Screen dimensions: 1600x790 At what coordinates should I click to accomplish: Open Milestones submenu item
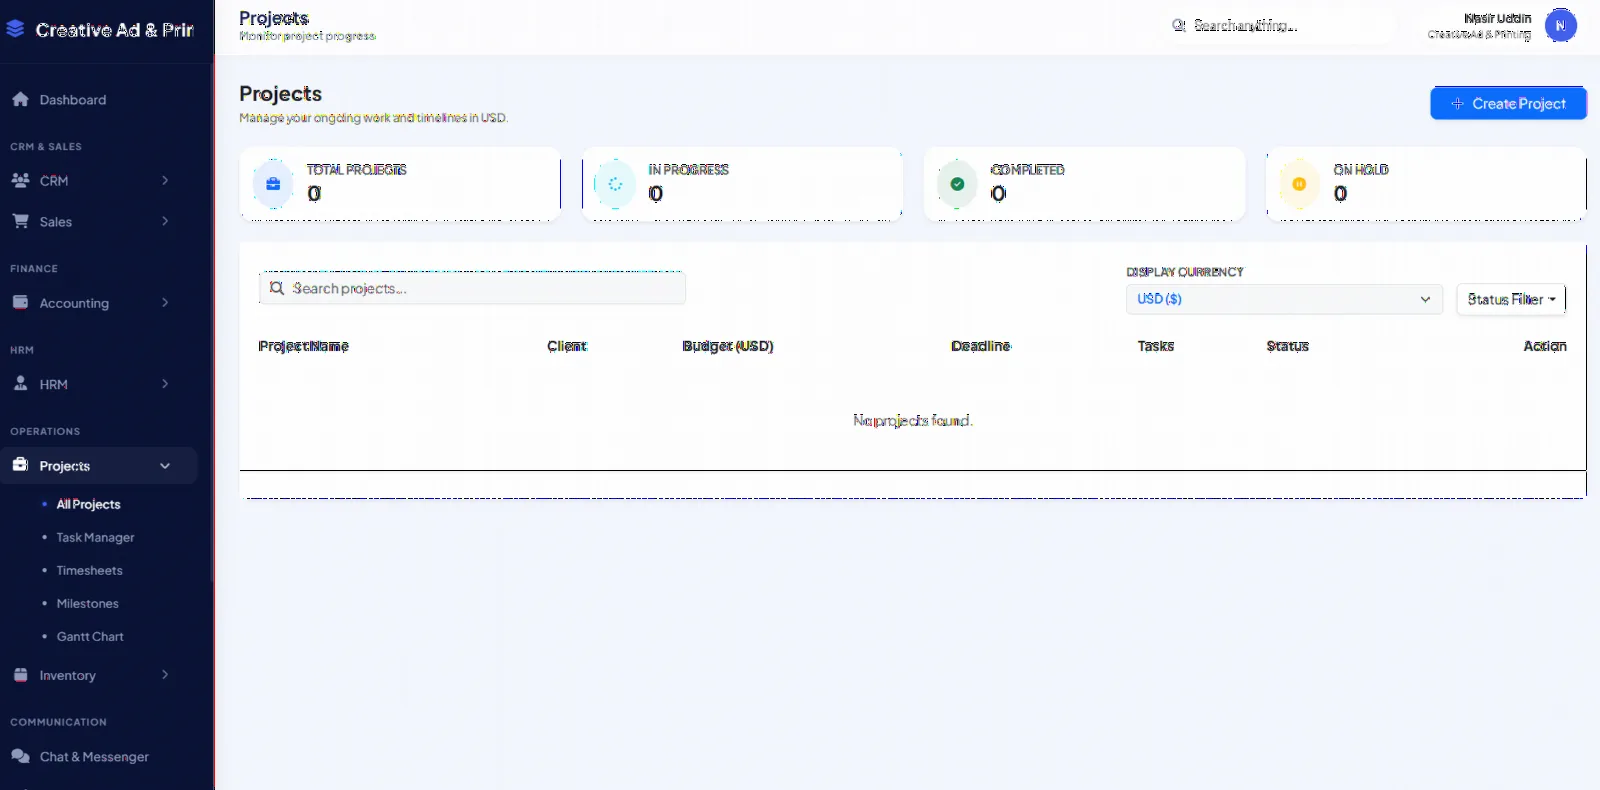tap(87, 603)
